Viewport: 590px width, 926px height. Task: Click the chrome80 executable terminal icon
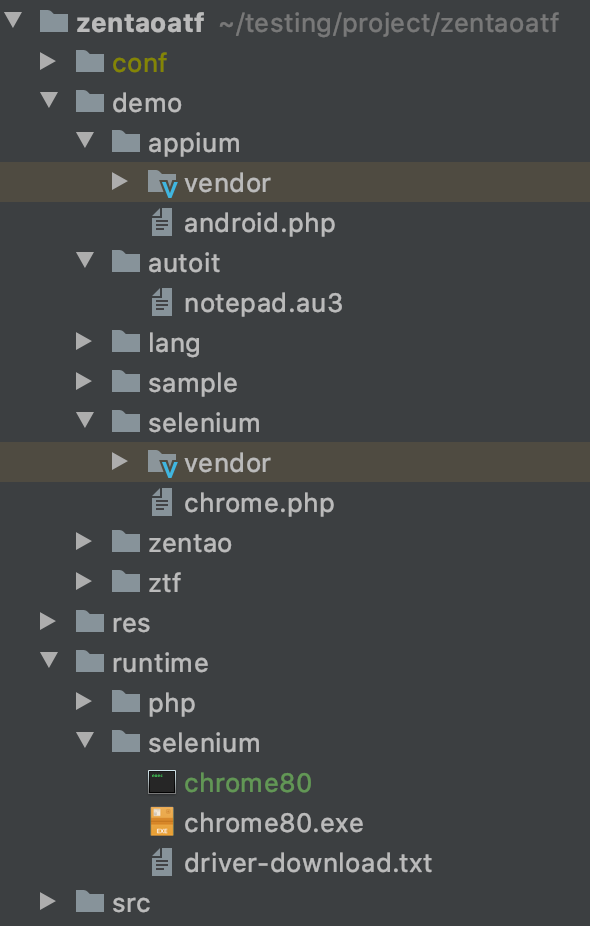pyautogui.click(x=162, y=782)
